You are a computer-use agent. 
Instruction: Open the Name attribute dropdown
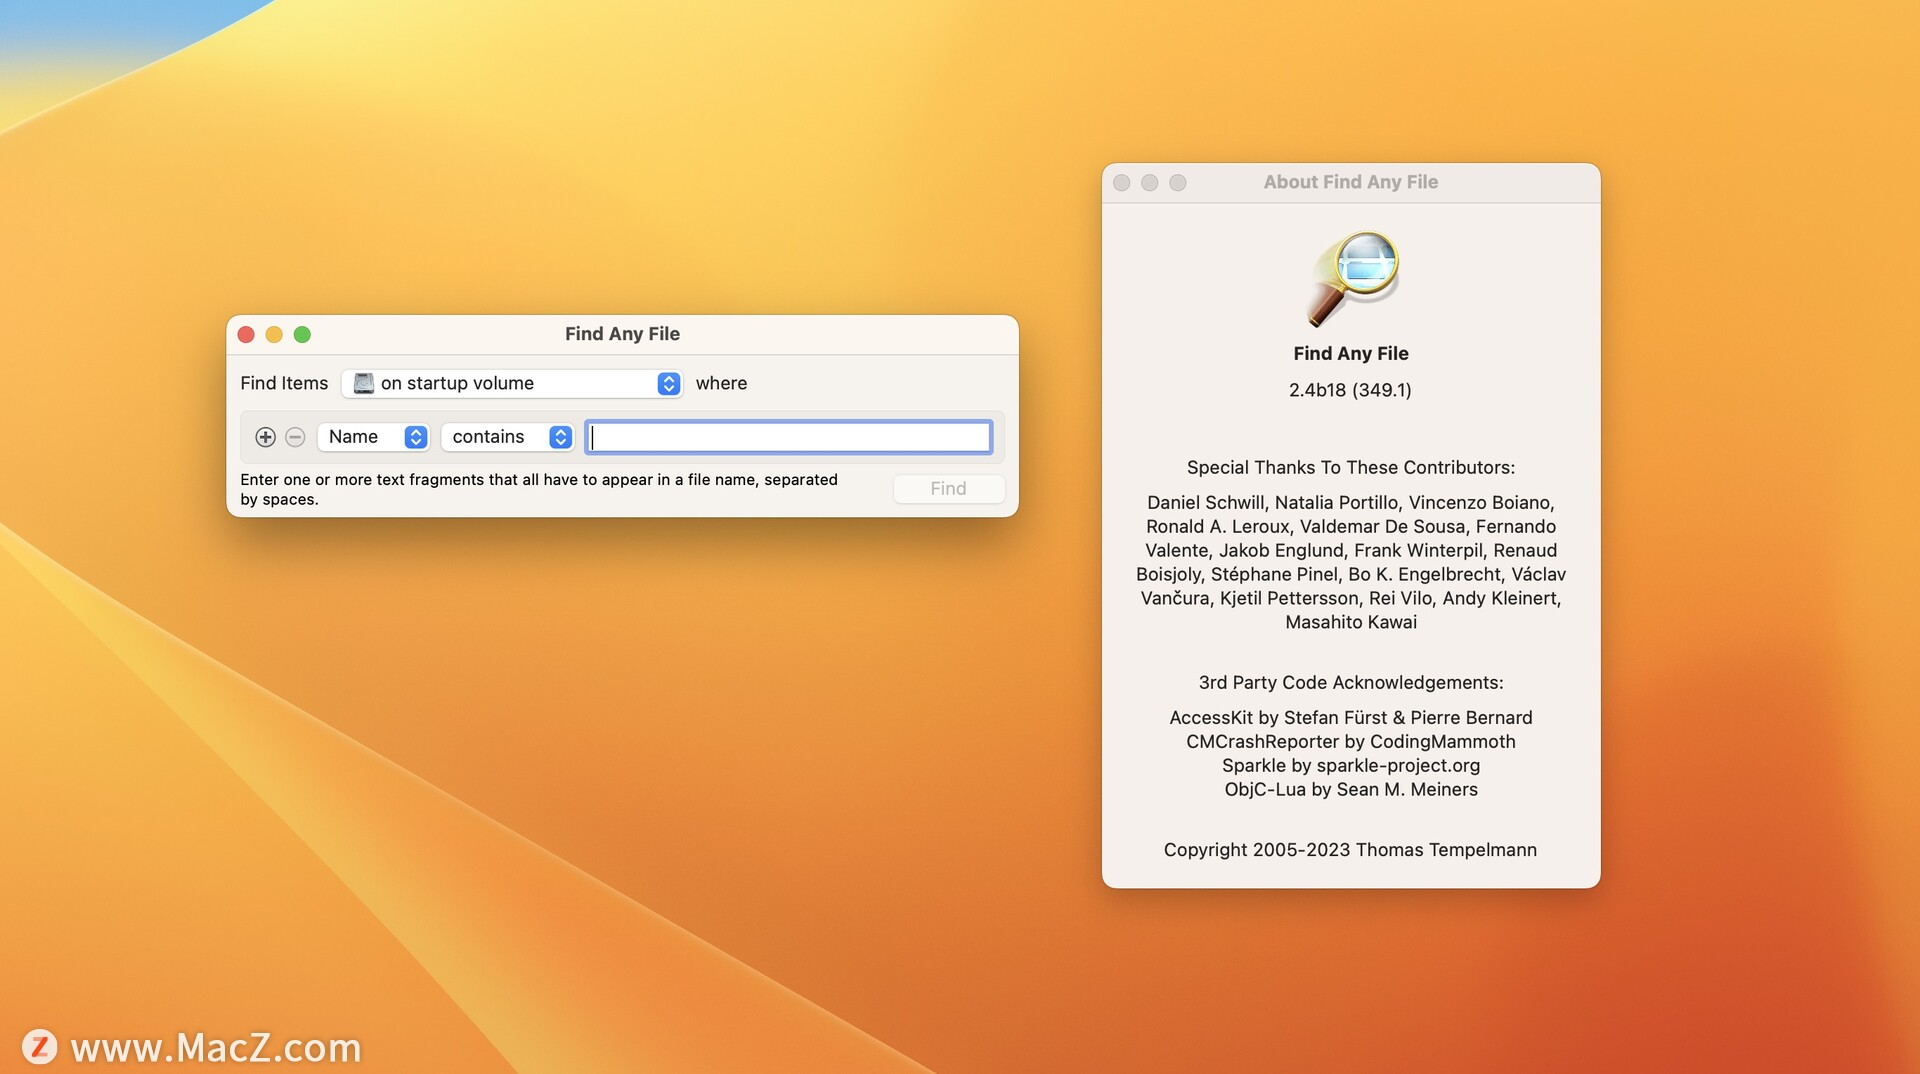point(373,437)
